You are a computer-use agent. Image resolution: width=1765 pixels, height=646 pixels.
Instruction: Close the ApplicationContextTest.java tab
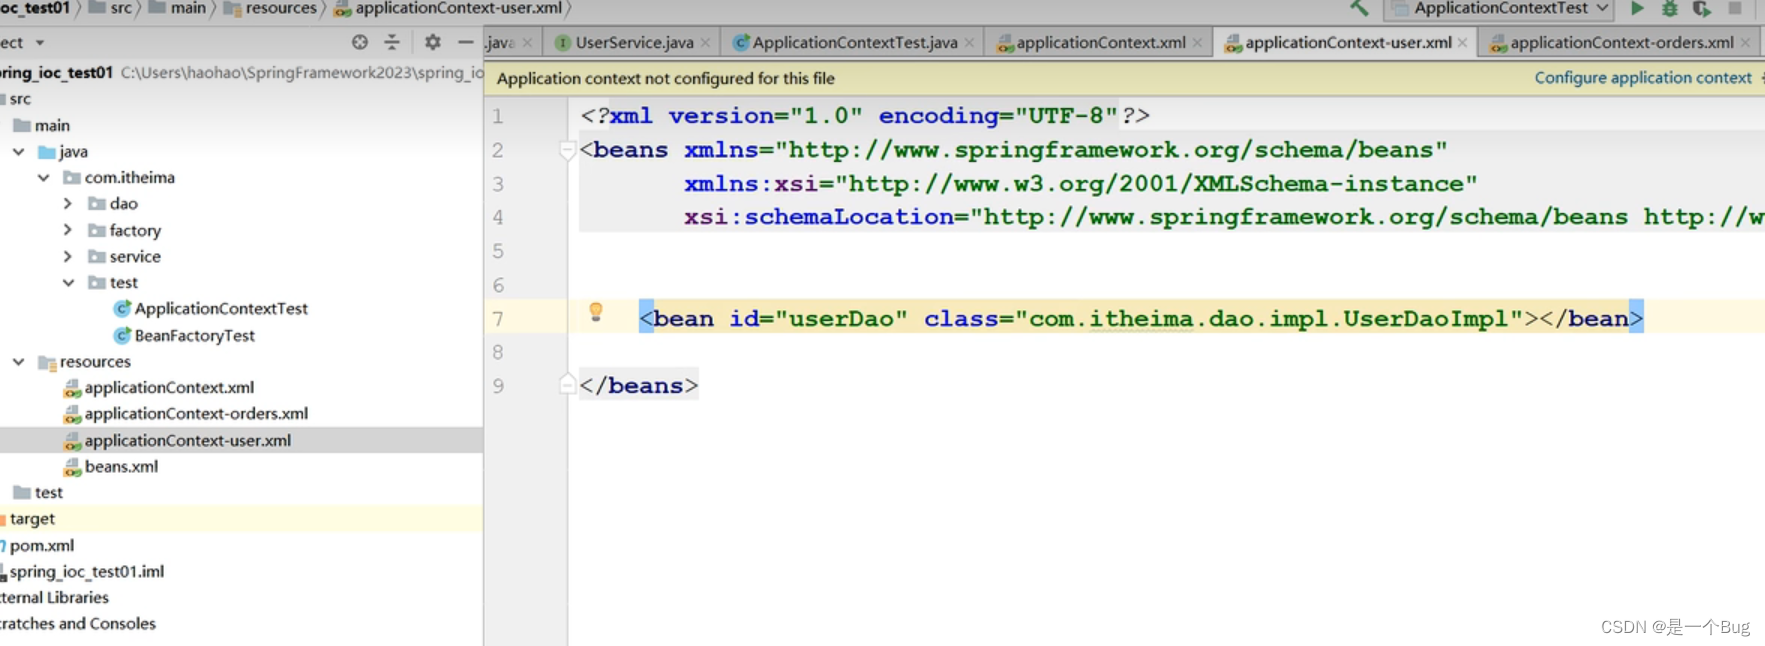tap(969, 43)
